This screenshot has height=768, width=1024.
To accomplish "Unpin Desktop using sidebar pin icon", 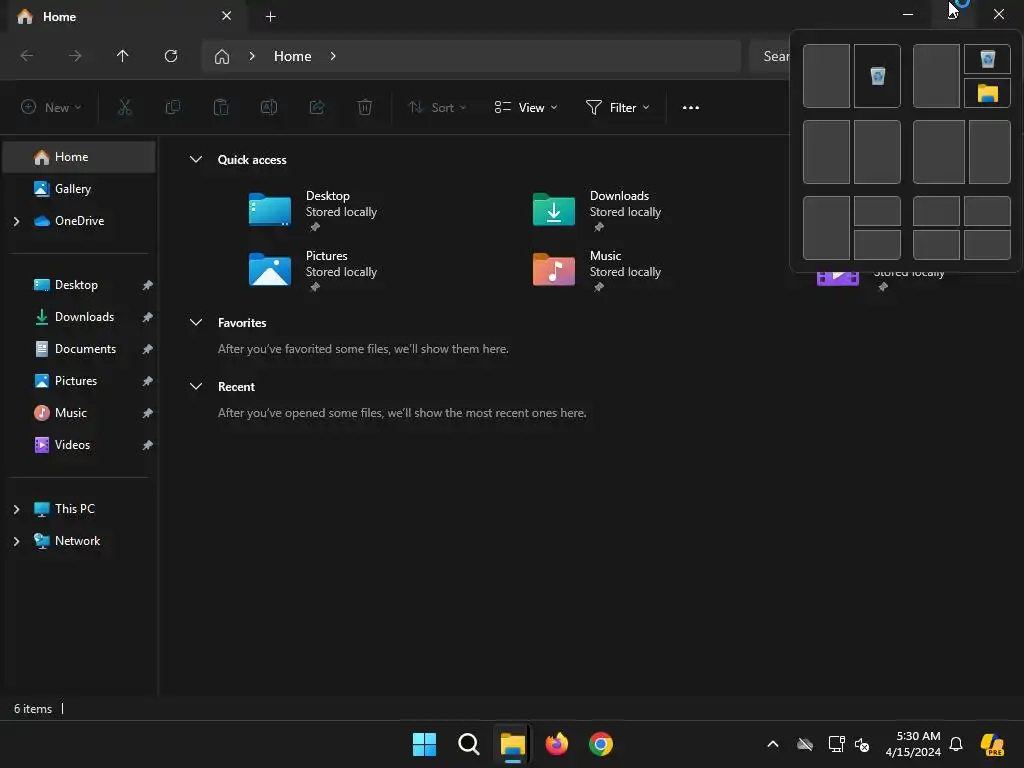I will pyautogui.click(x=148, y=285).
